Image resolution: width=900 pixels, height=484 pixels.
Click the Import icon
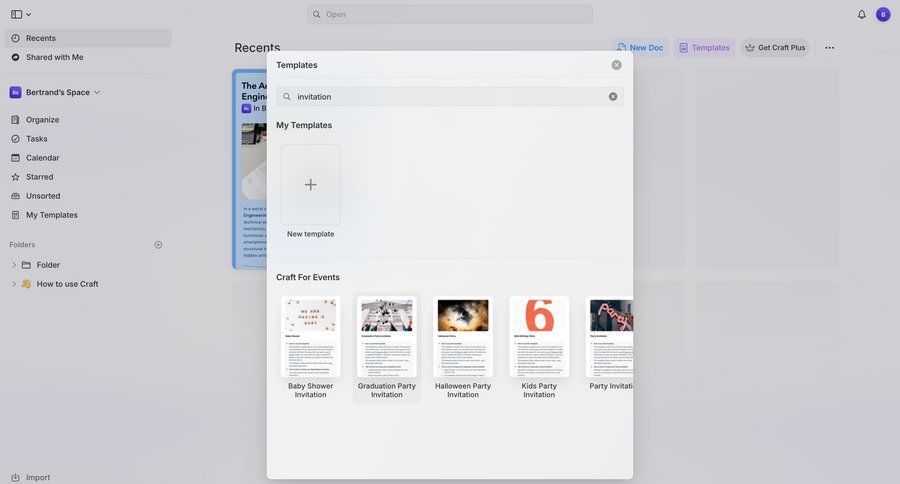point(15,477)
